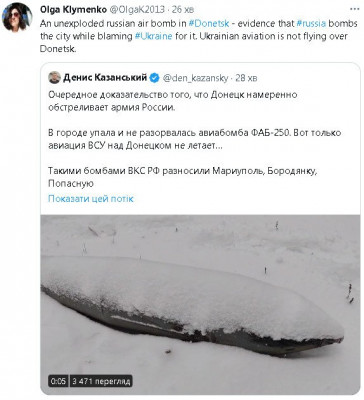Open the 28 хв quoted tweet timestamp
364x400 pixels.
coord(246,78)
